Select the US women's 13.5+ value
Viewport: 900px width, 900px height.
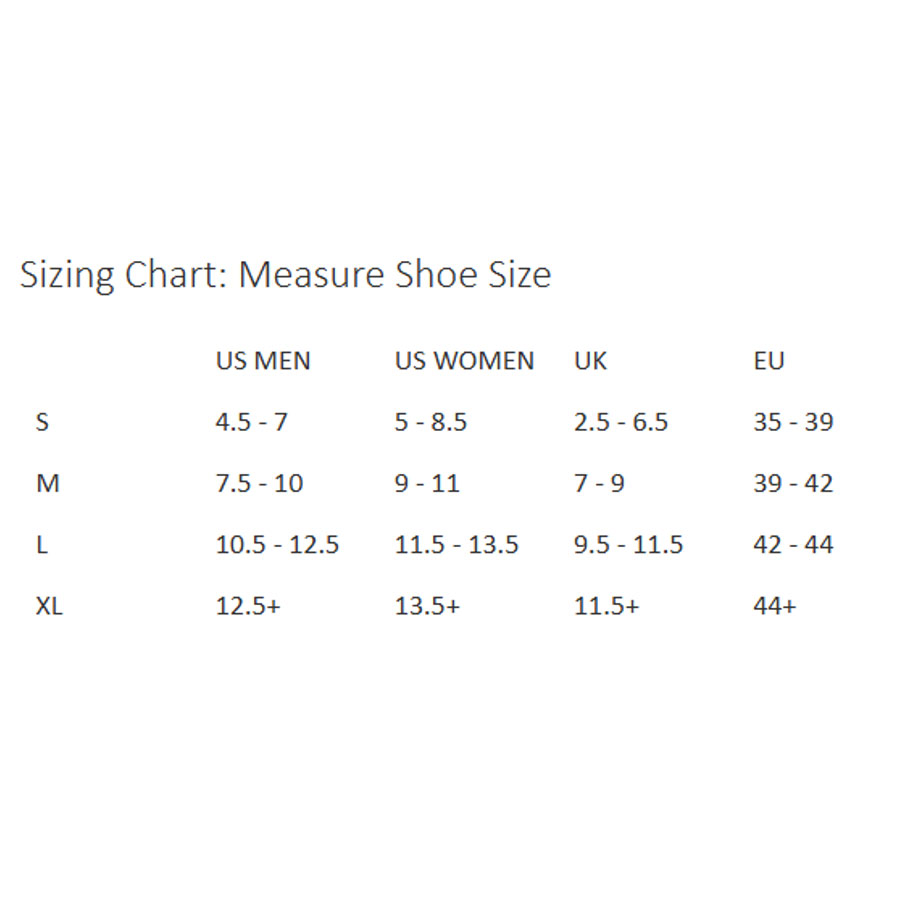427,606
